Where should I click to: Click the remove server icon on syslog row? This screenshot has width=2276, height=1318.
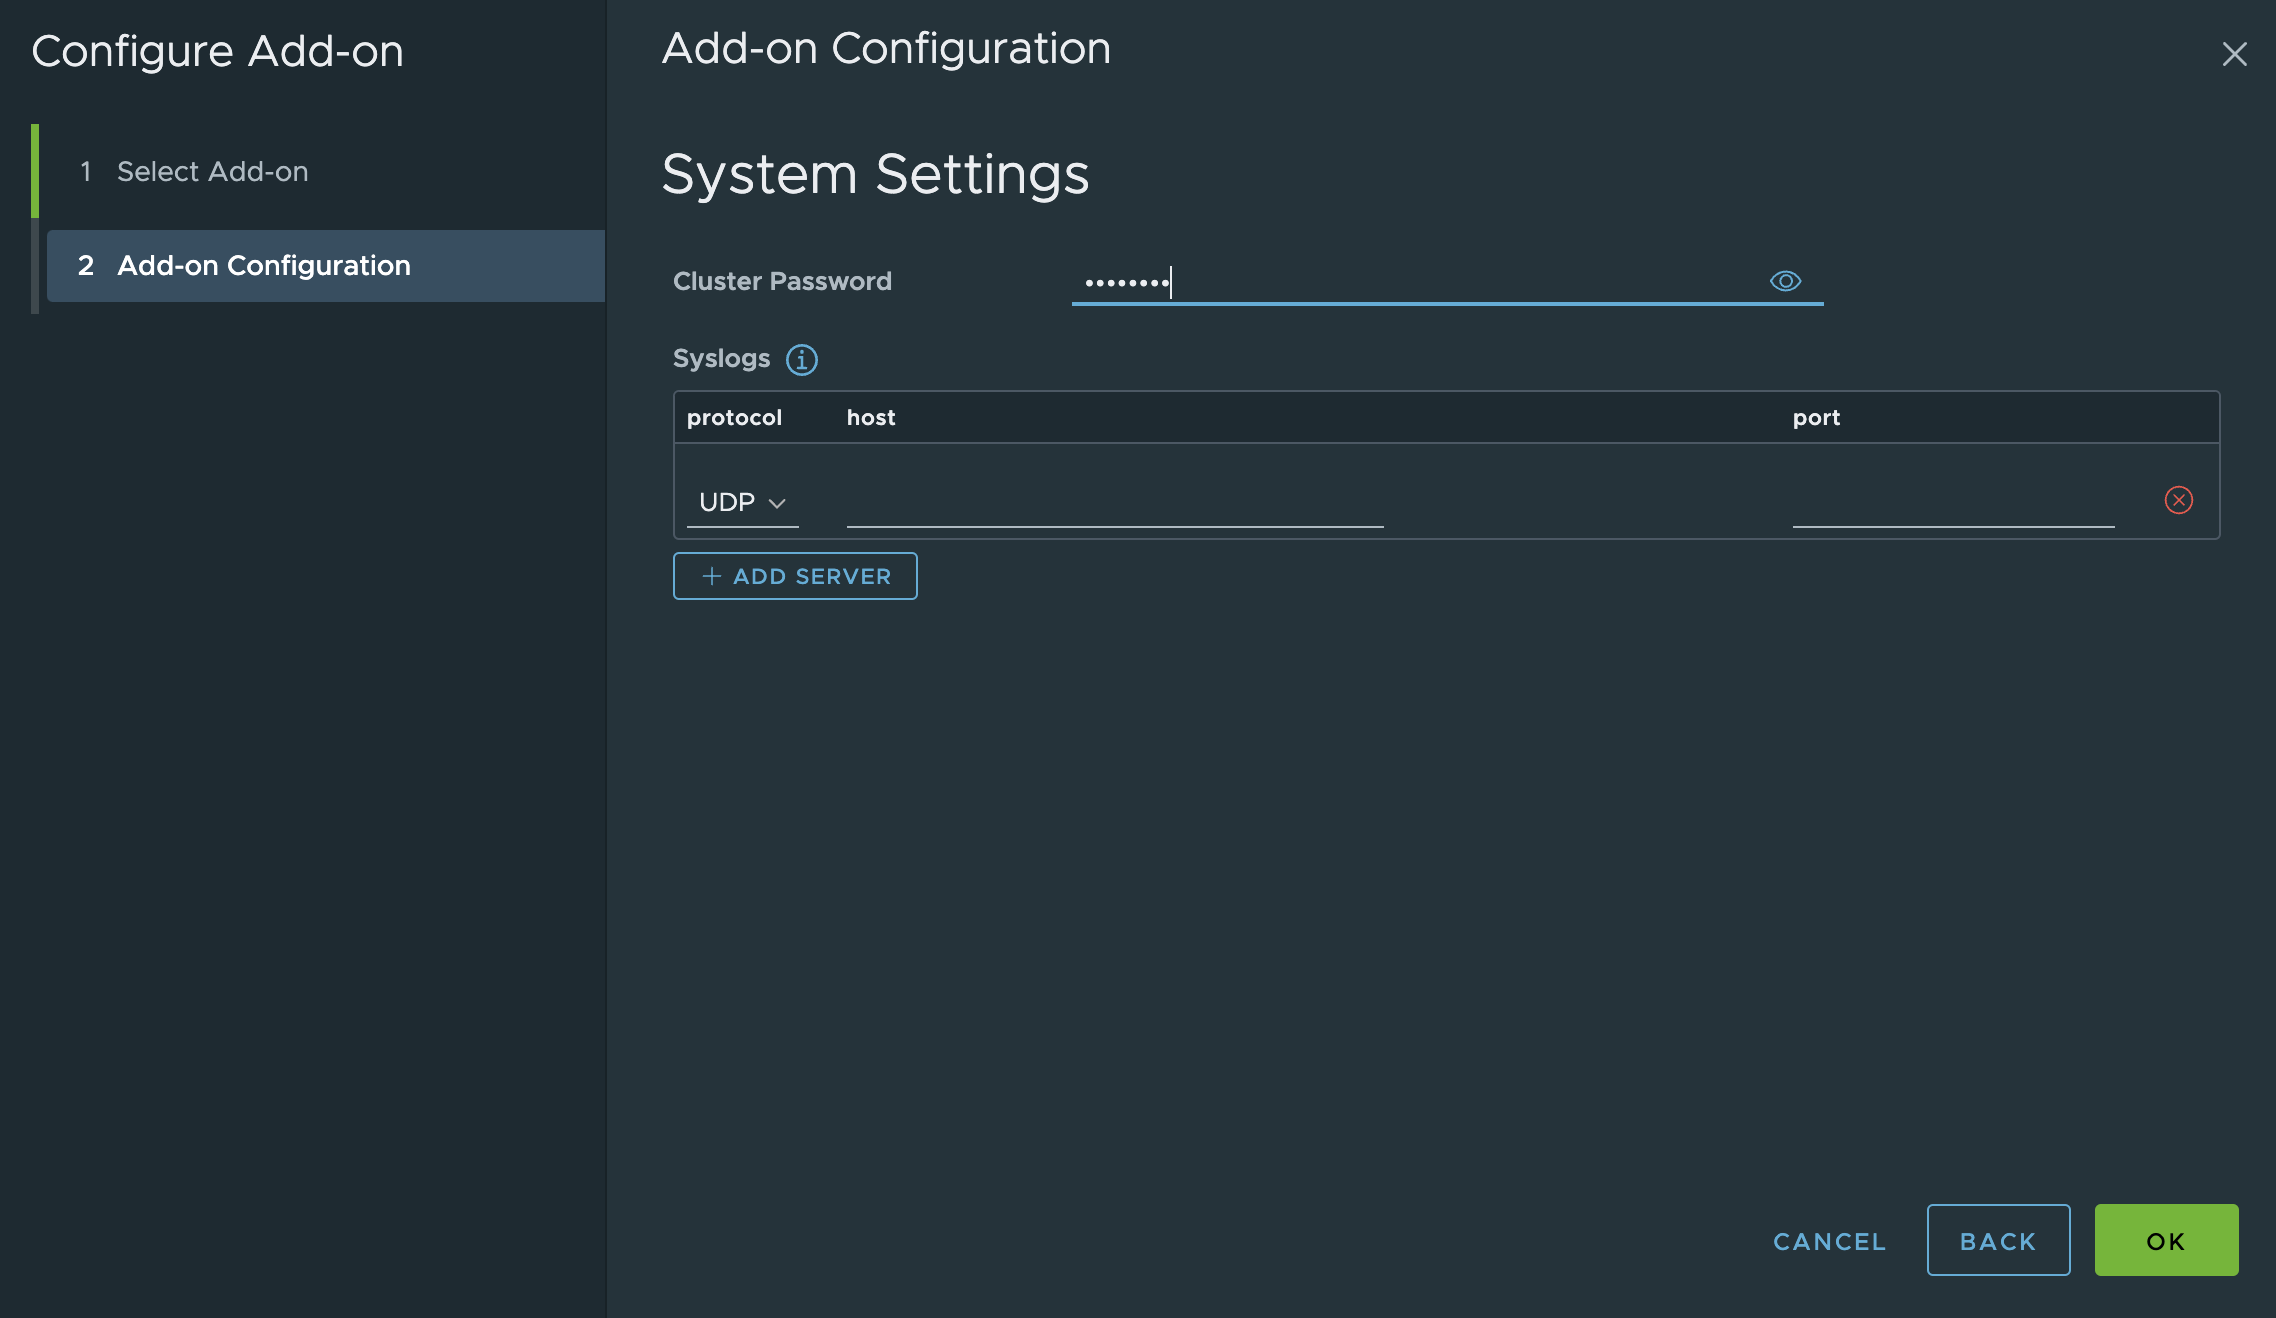[x=2180, y=499]
